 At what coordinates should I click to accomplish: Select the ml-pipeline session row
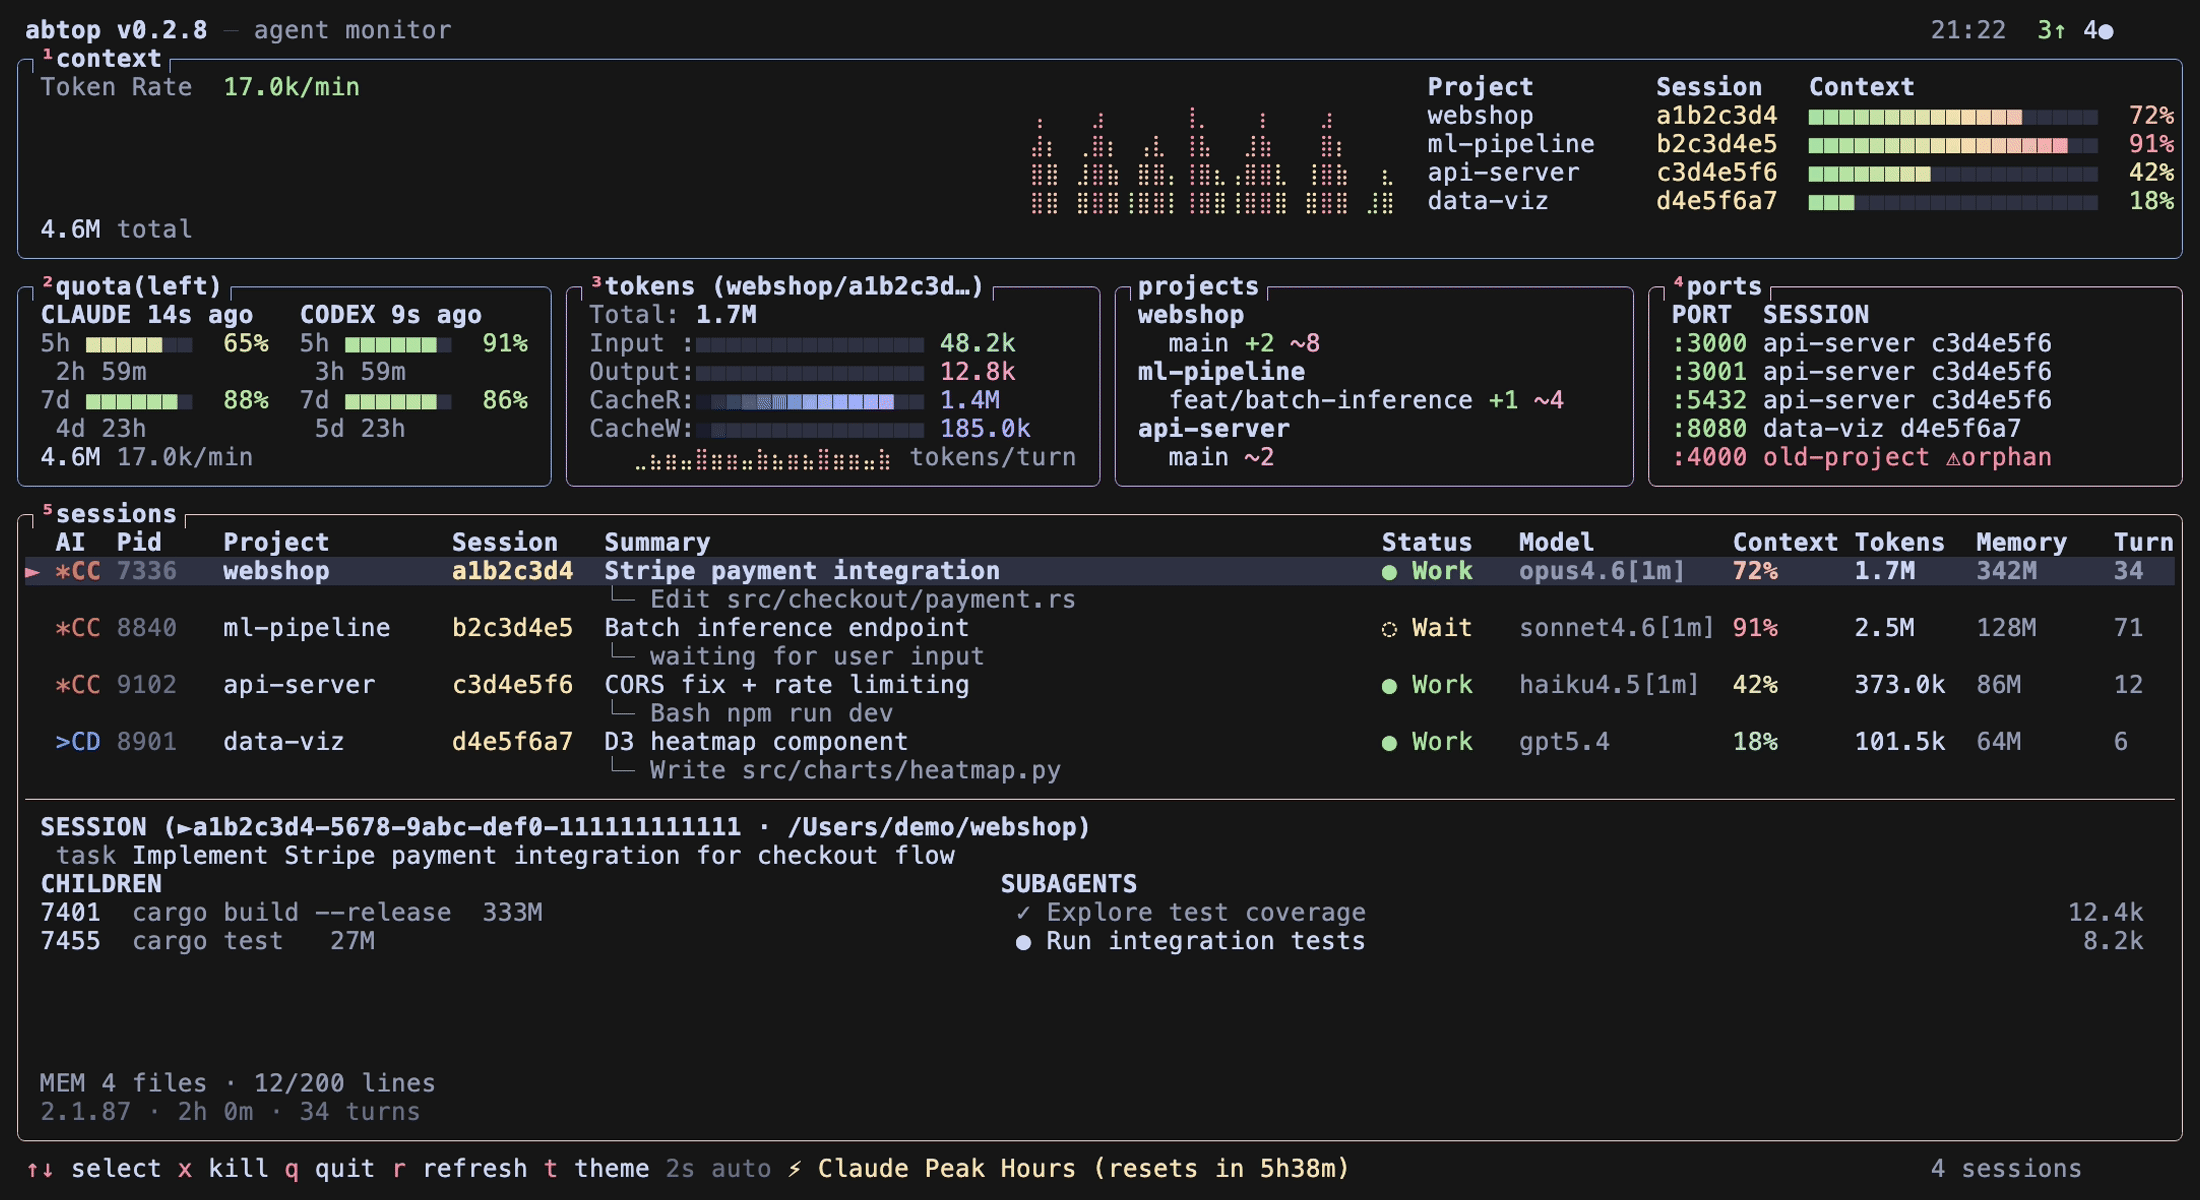click(x=306, y=628)
